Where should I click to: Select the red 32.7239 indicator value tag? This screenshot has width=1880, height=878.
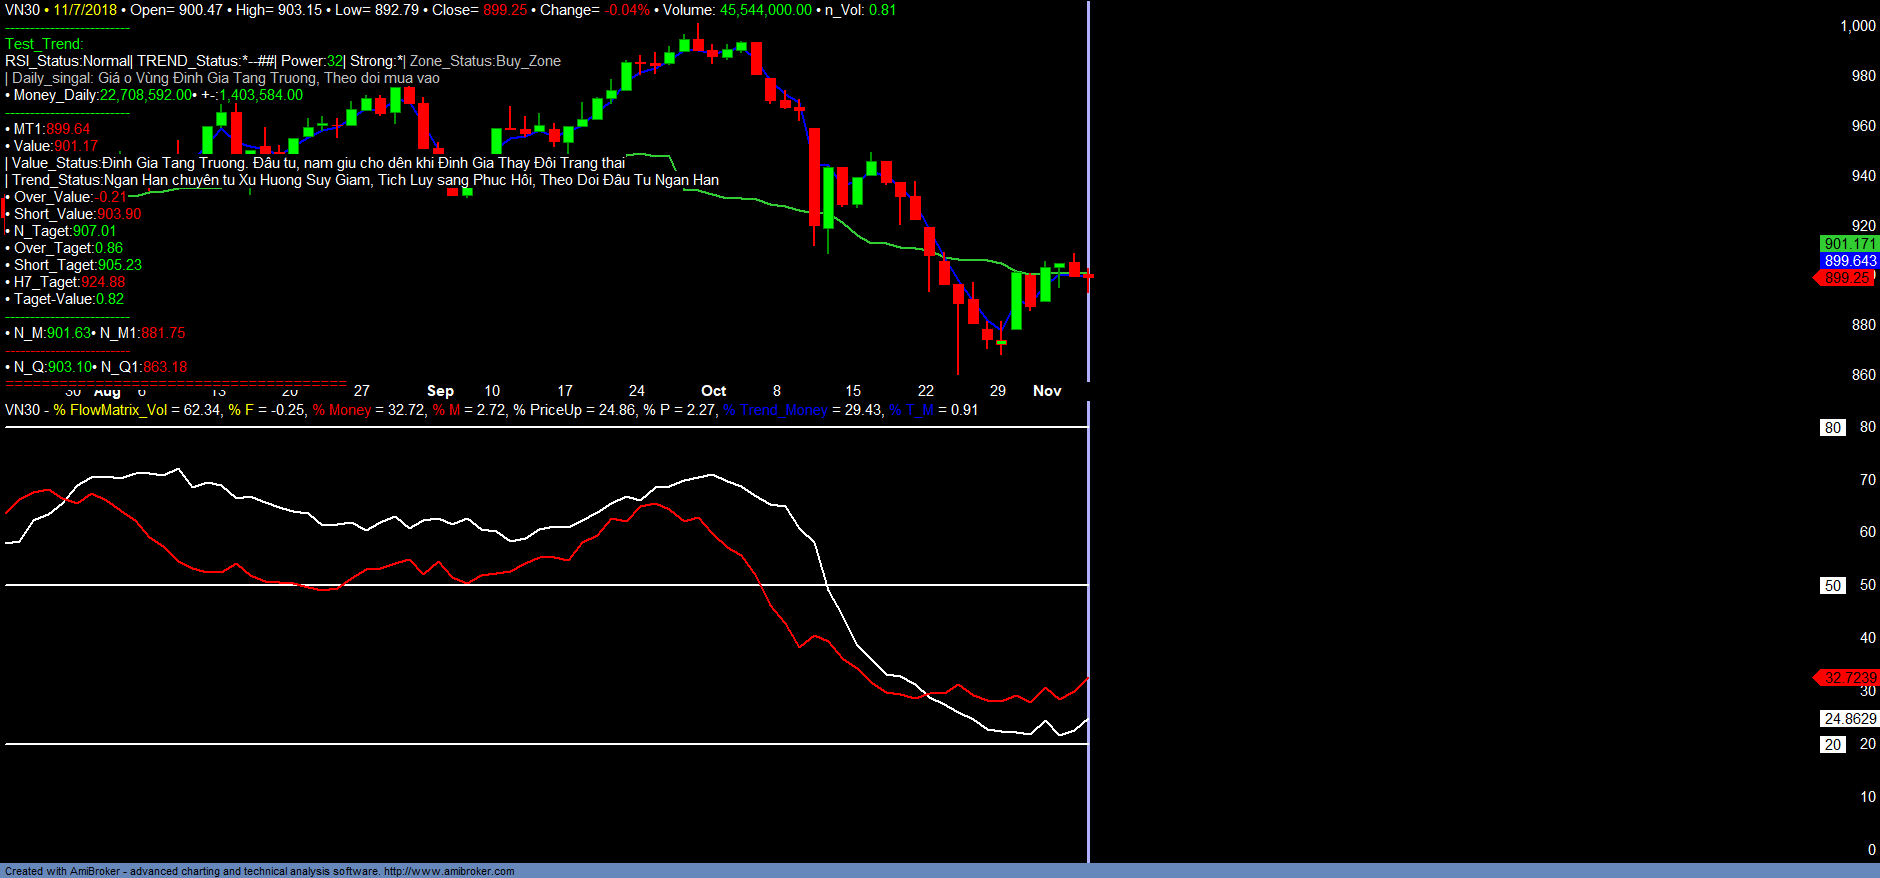pos(1849,678)
